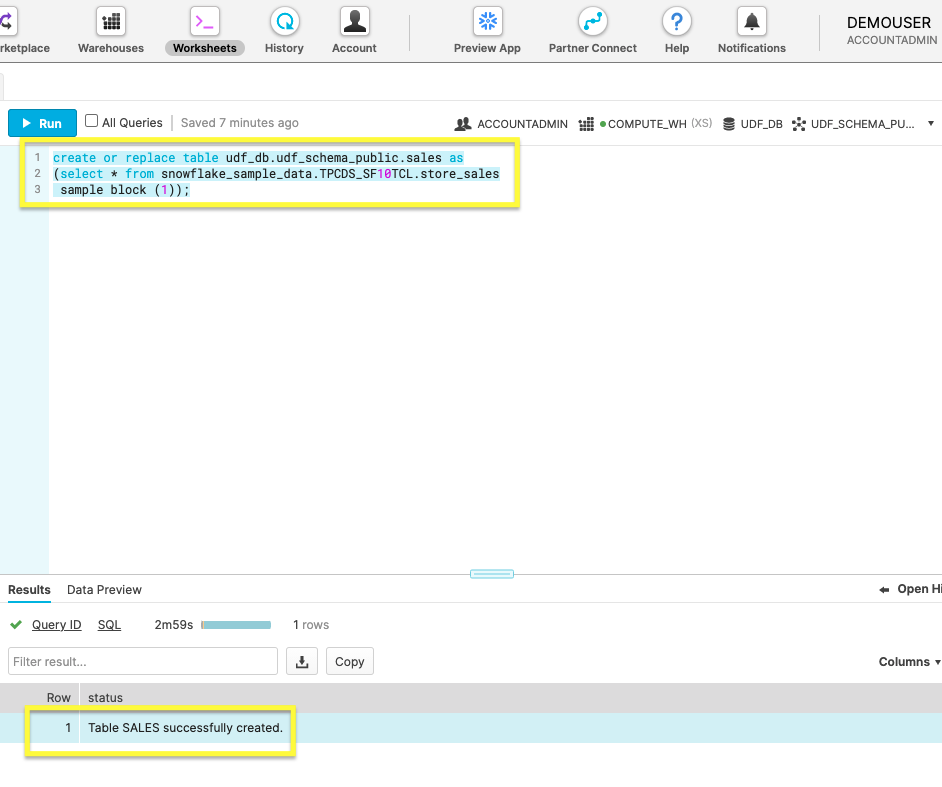942x787 pixels.
Task: Click the Copy results button
Action: pyautogui.click(x=349, y=661)
